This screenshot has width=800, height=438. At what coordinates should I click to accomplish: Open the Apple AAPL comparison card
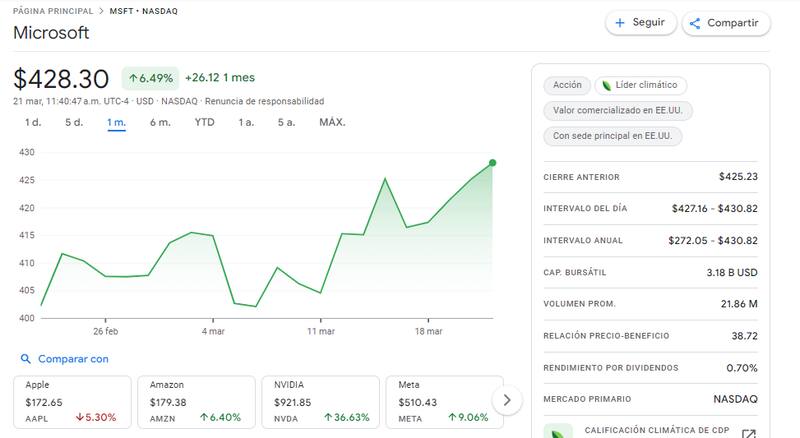(x=73, y=401)
